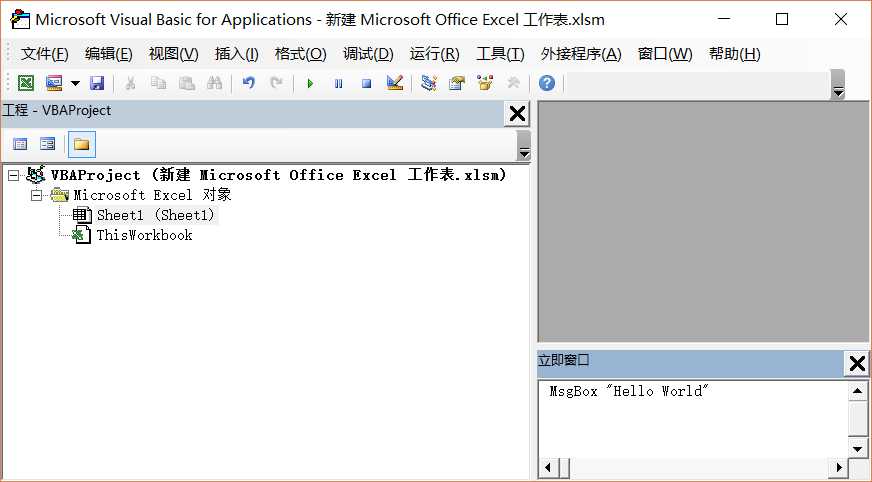Open the Object Browser toolbar icon
This screenshot has height=482, width=872.
485,83
